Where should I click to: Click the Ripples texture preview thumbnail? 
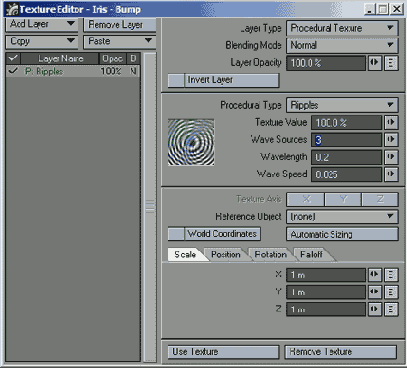click(x=191, y=142)
